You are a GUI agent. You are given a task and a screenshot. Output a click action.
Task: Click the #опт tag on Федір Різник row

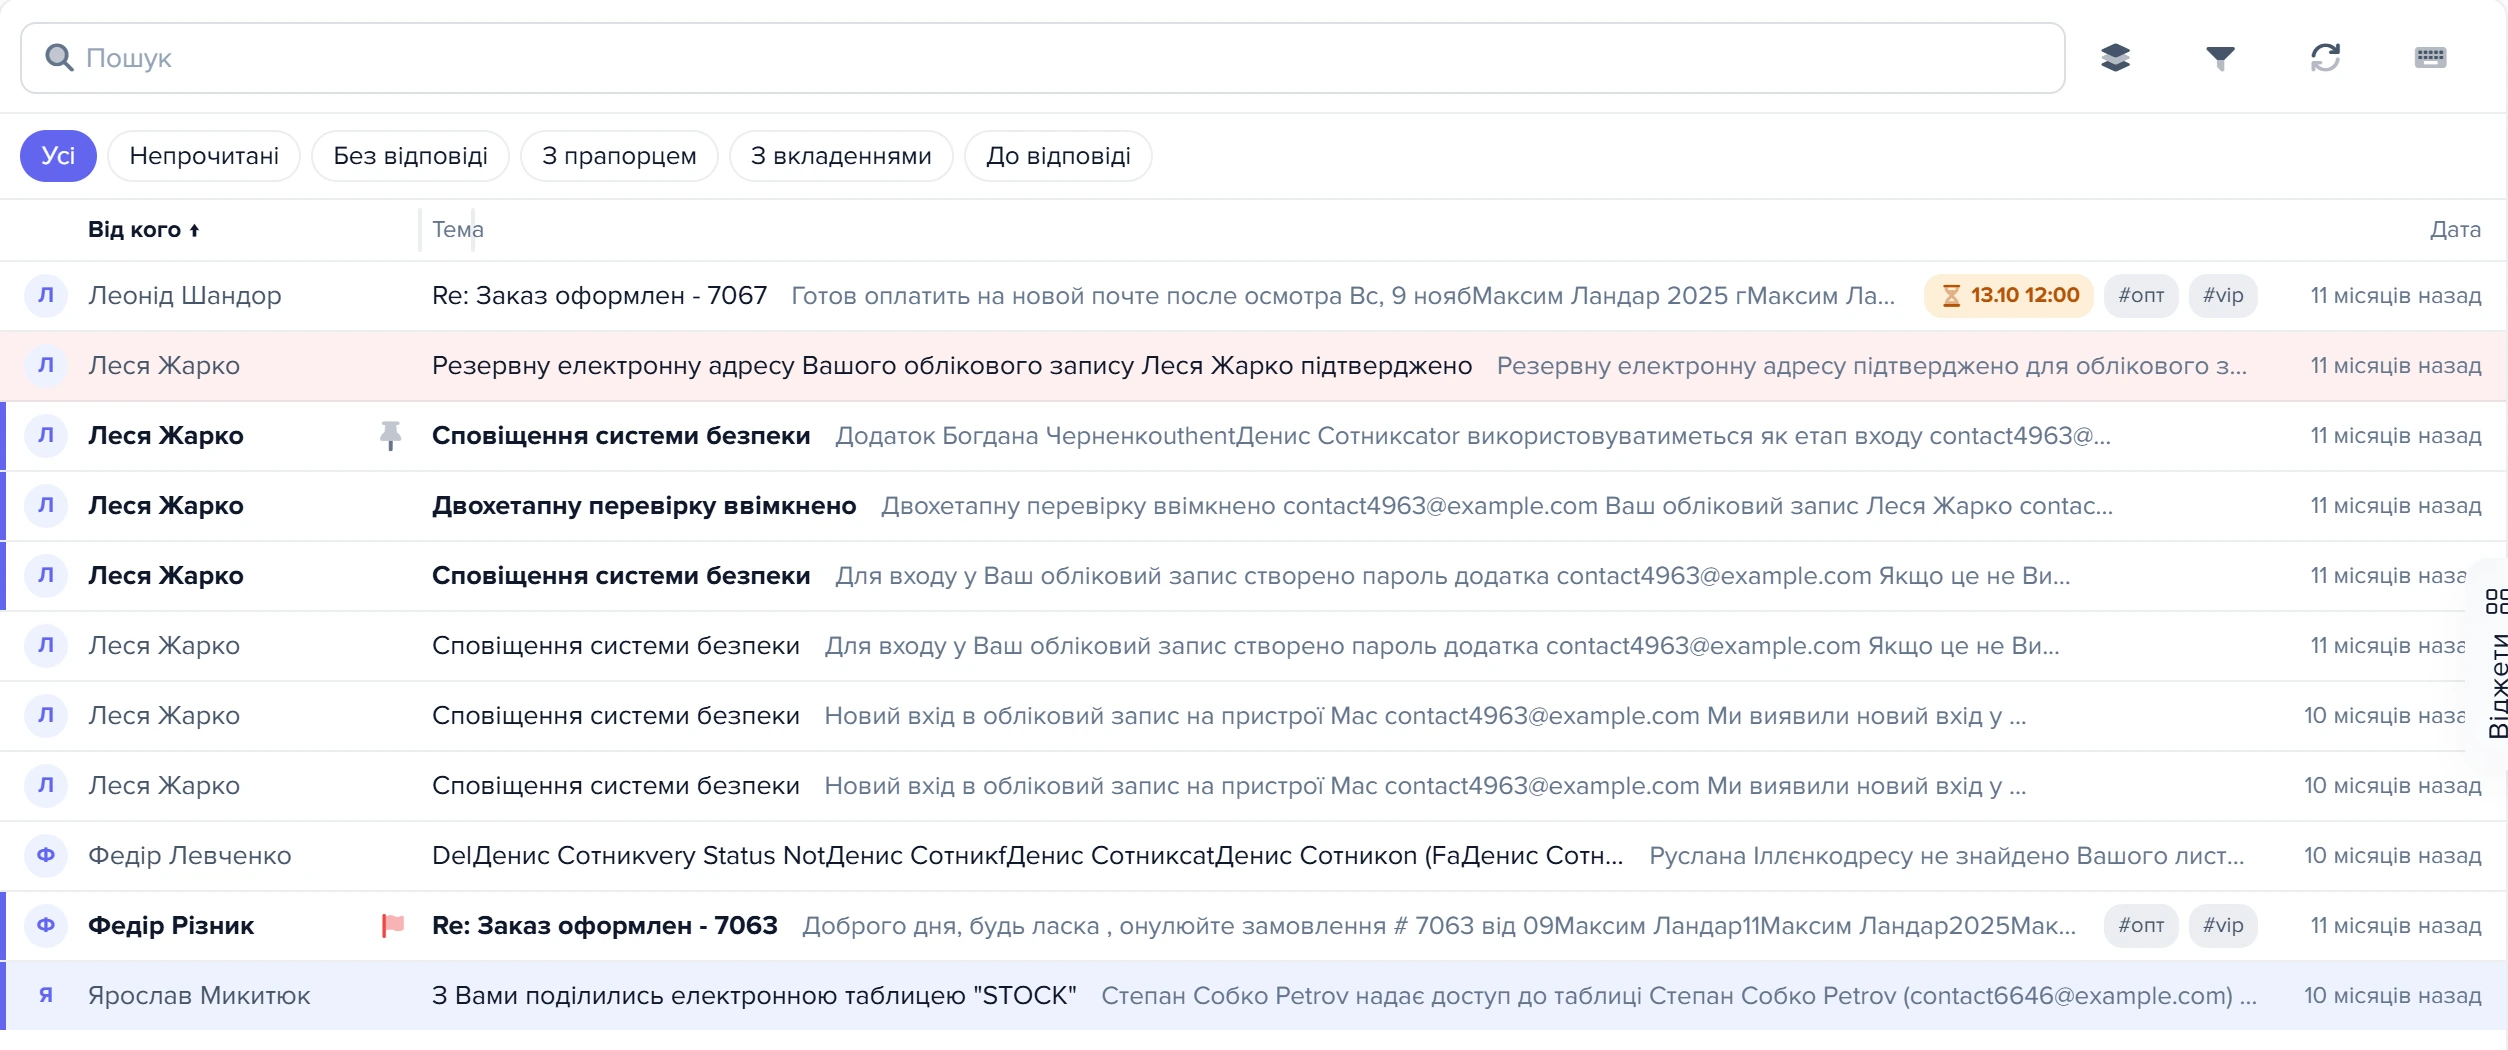(x=2141, y=926)
